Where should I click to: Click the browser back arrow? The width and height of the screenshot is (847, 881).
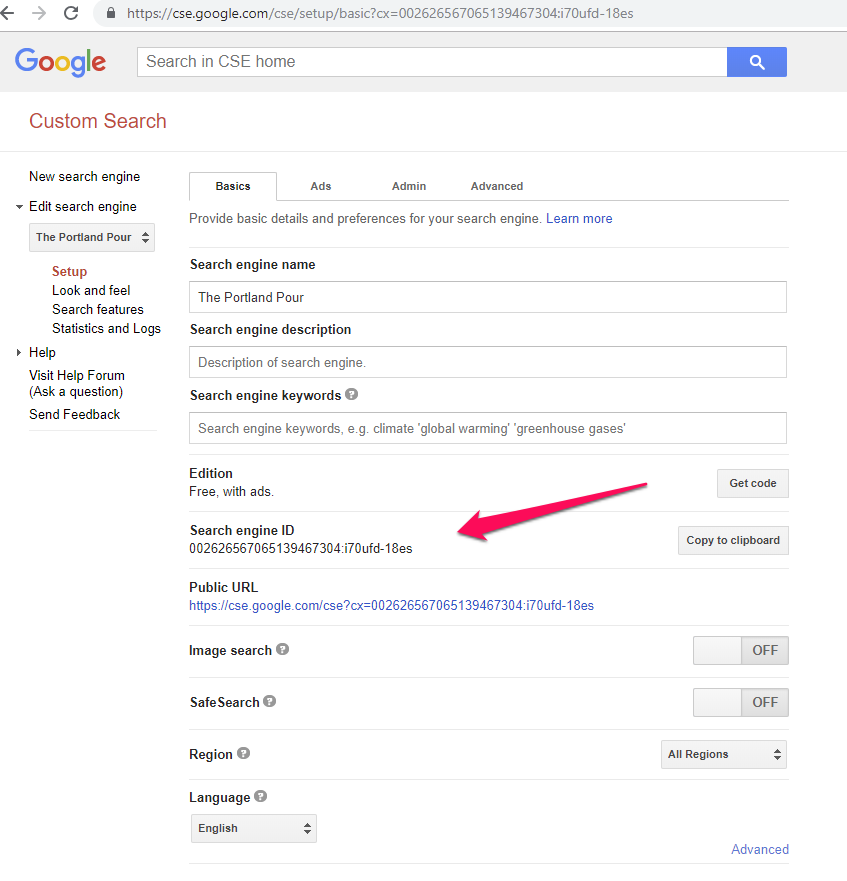click(x=7, y=13)
